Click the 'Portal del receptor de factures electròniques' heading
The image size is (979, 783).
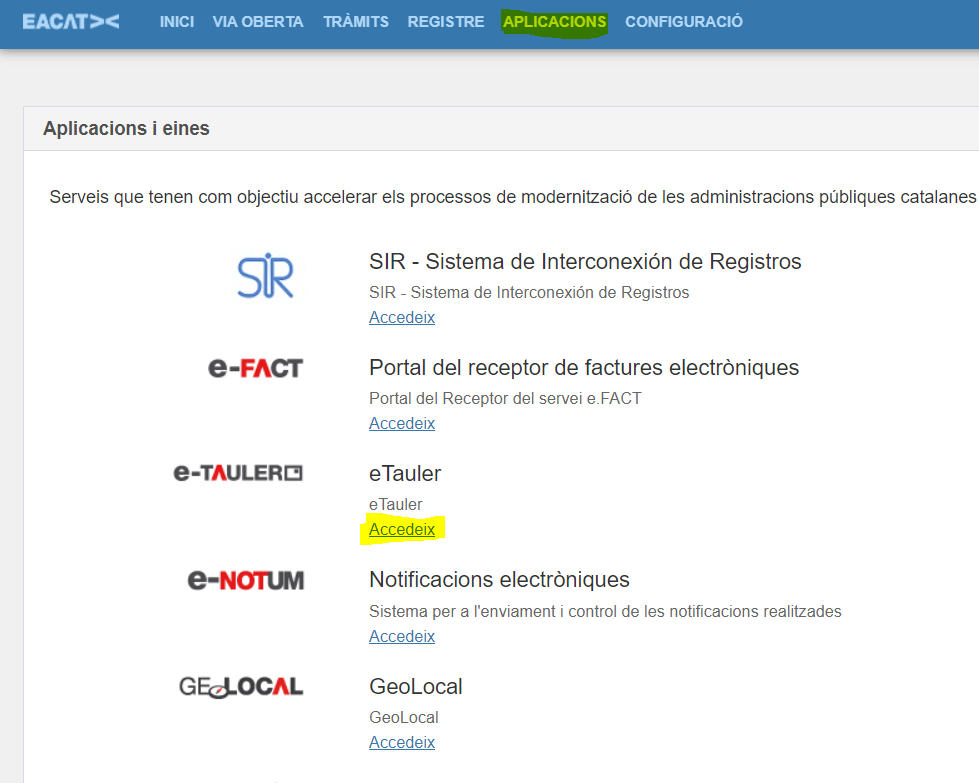[584, 368]
